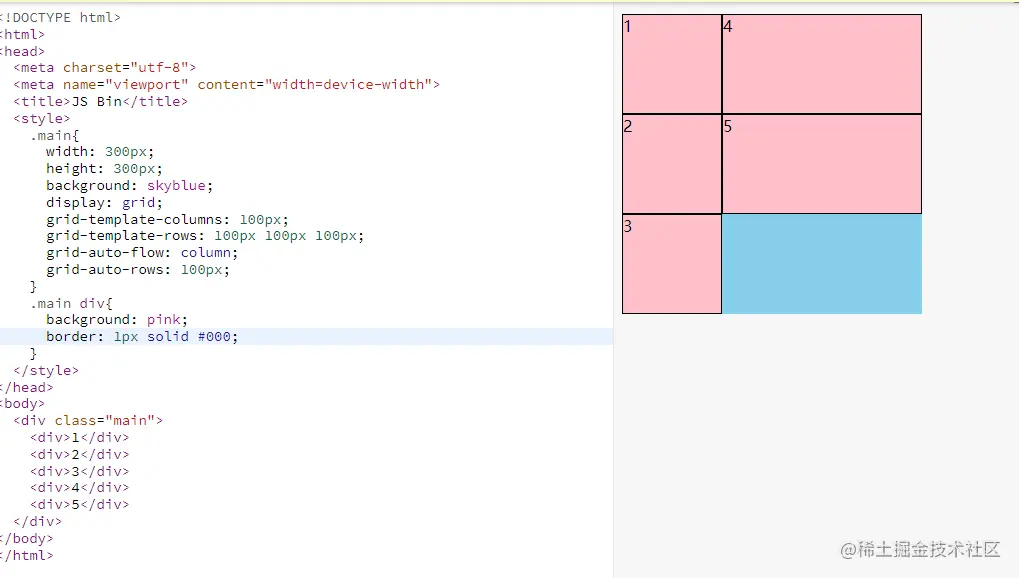Viewport: 1019px width, 578px height.
Task: Click the pink grid cell labeled 2
Action: [672, 164]
